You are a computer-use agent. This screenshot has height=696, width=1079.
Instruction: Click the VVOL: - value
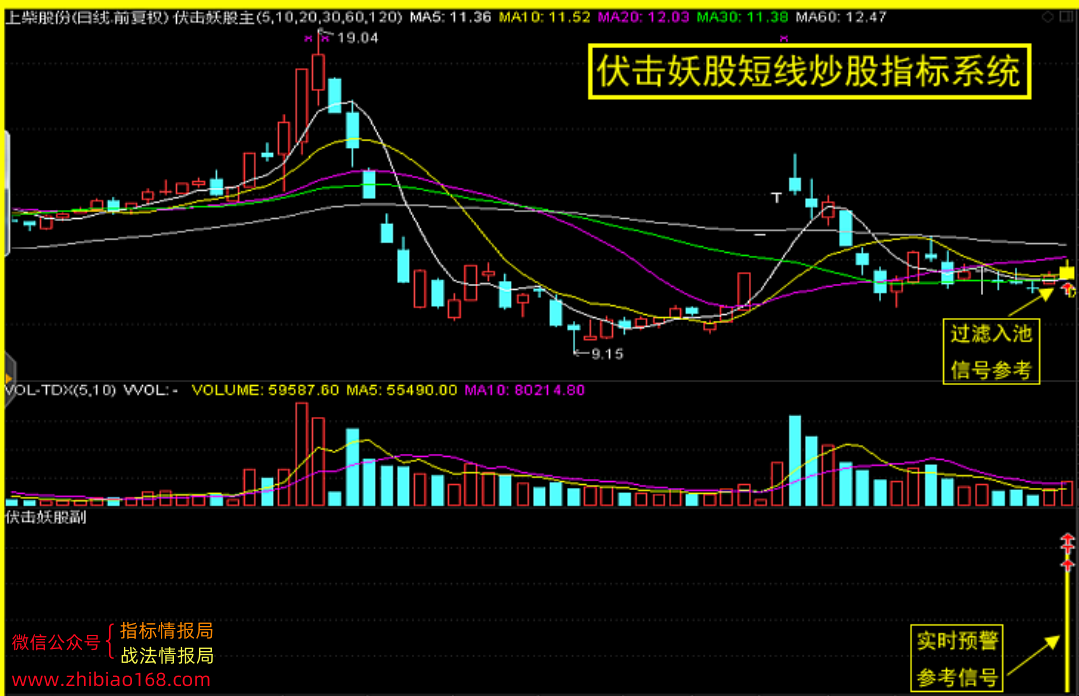pos(151,390)
